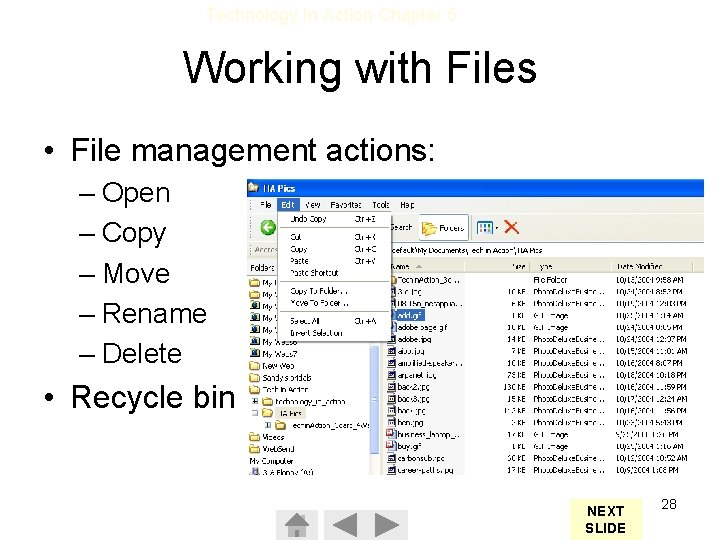Click the File Folder type cell
Screen dimensions: 720x540
pos(550,280)
